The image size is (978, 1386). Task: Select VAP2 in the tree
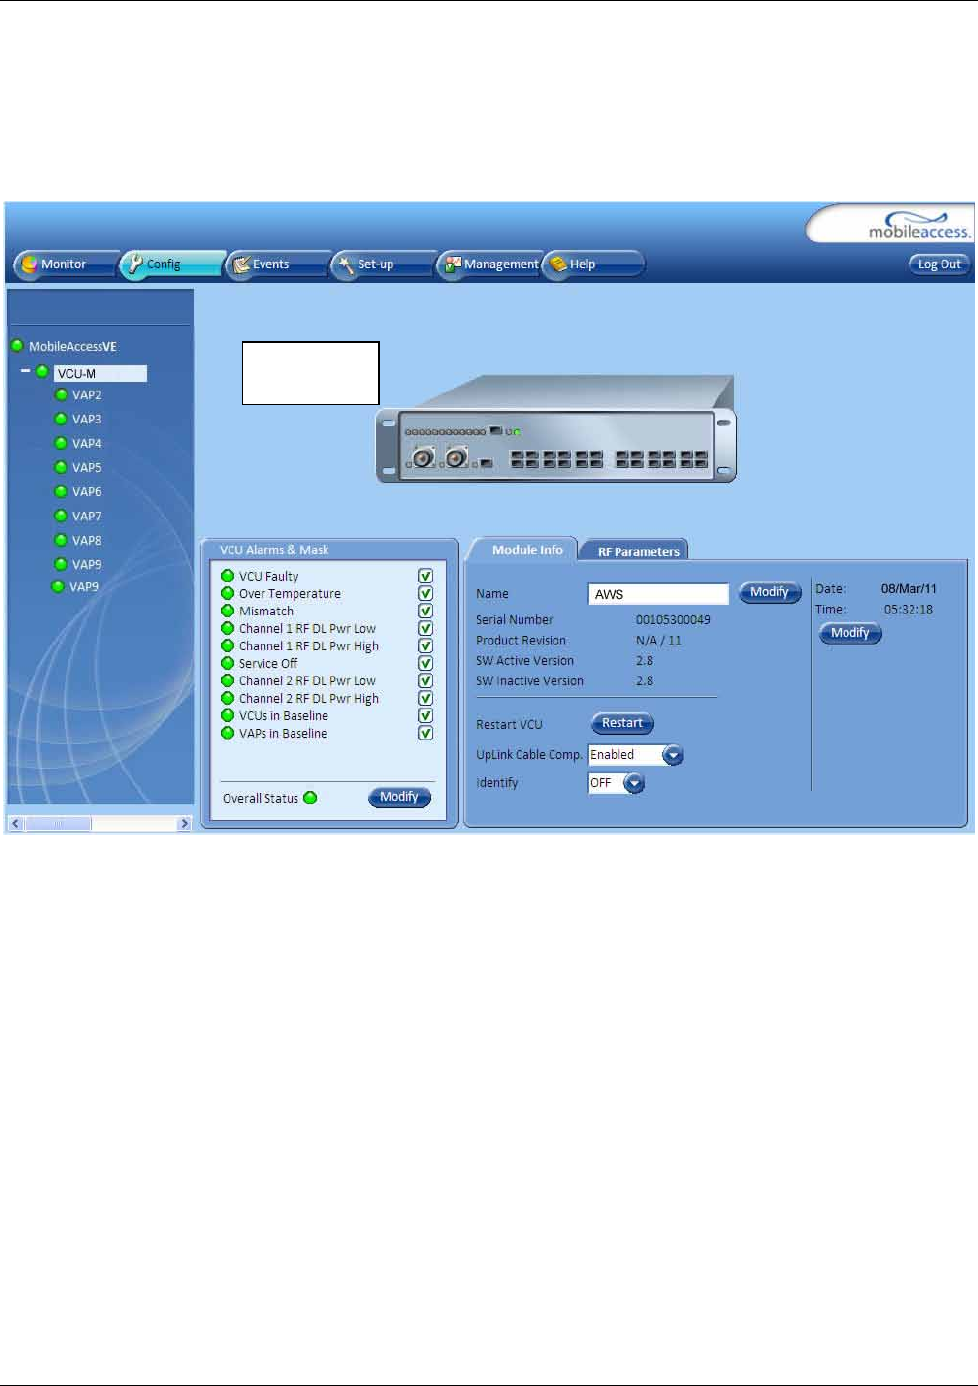click(86, 395)
